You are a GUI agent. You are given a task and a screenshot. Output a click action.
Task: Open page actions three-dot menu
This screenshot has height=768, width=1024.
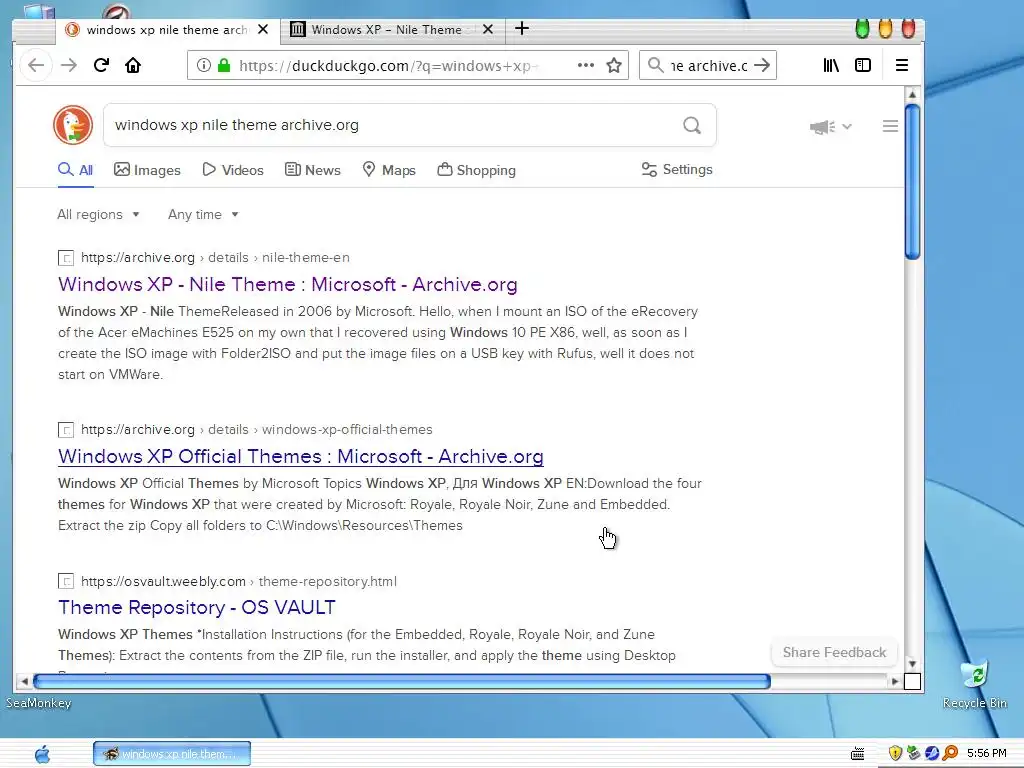pyautogui.click(x=586, y=65)
